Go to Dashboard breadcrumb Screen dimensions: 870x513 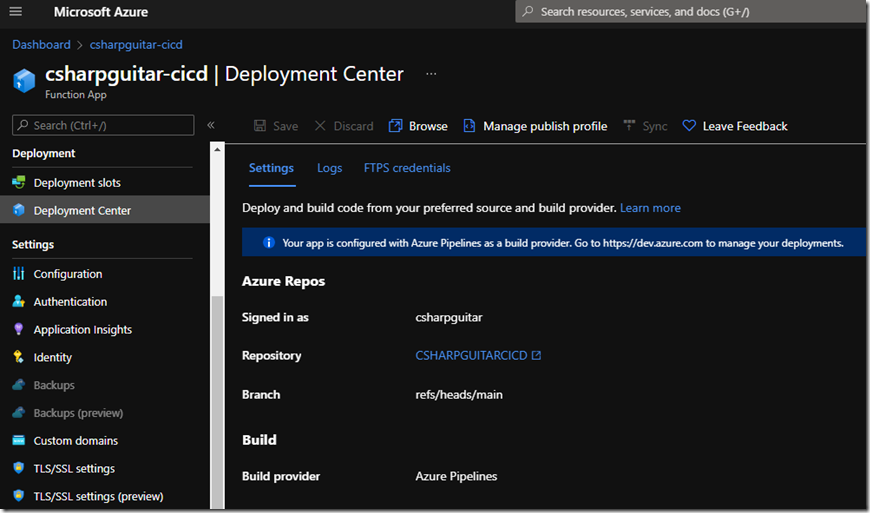pos(42,44)
